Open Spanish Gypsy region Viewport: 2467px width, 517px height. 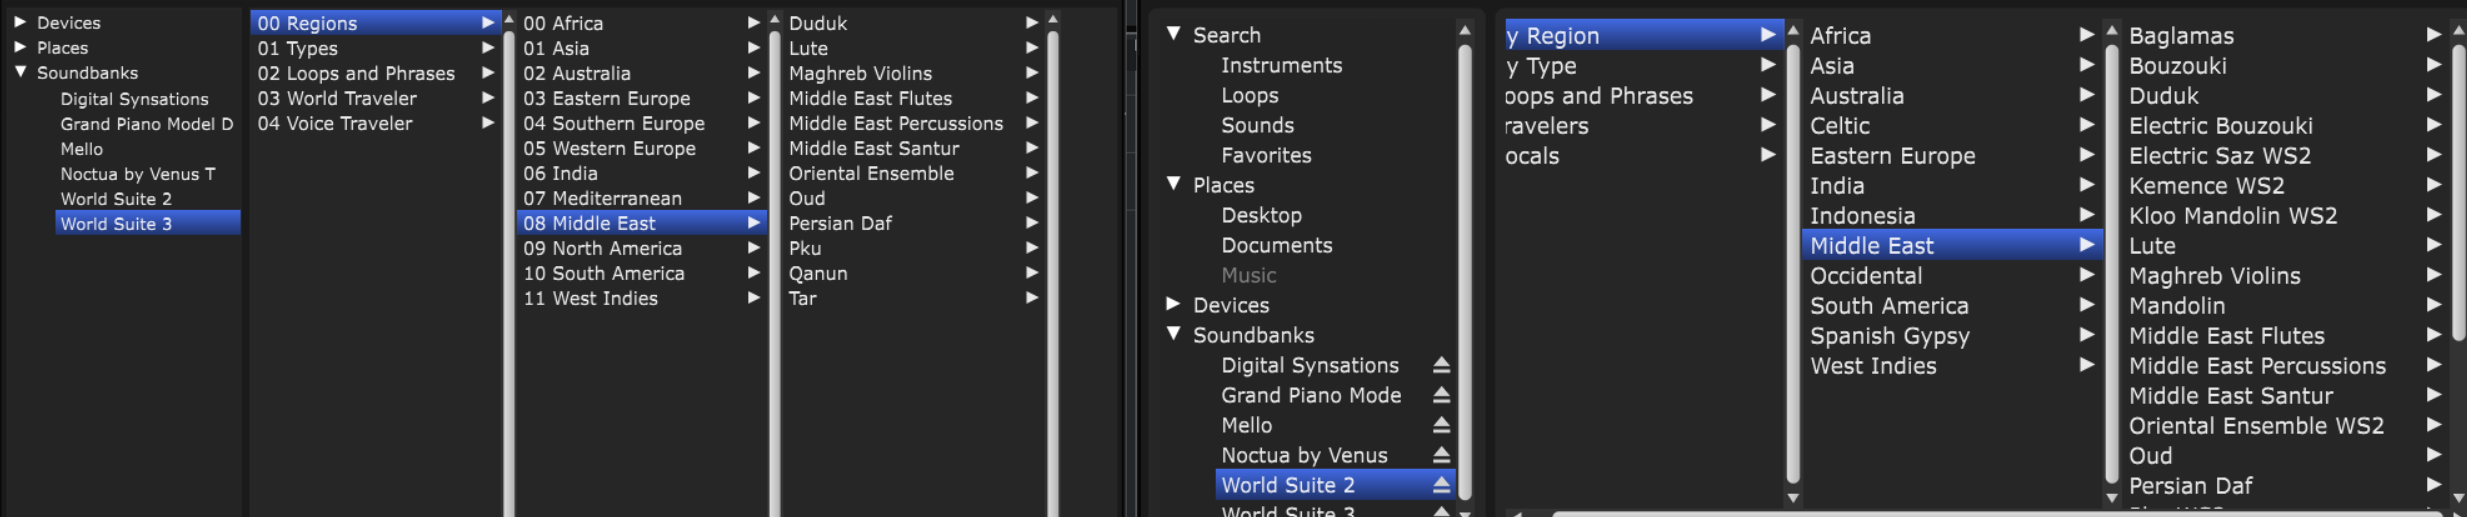click(x=1889, y=336)
